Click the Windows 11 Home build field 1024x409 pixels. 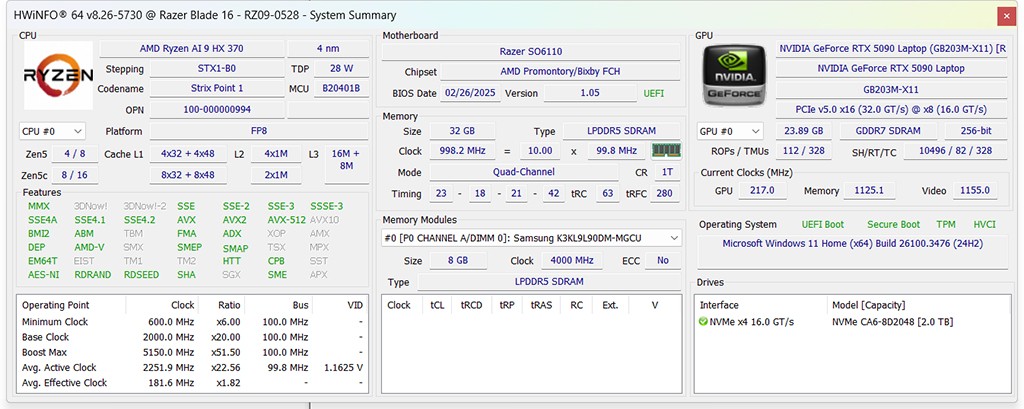pyautogui.click(x=852, y=244)
